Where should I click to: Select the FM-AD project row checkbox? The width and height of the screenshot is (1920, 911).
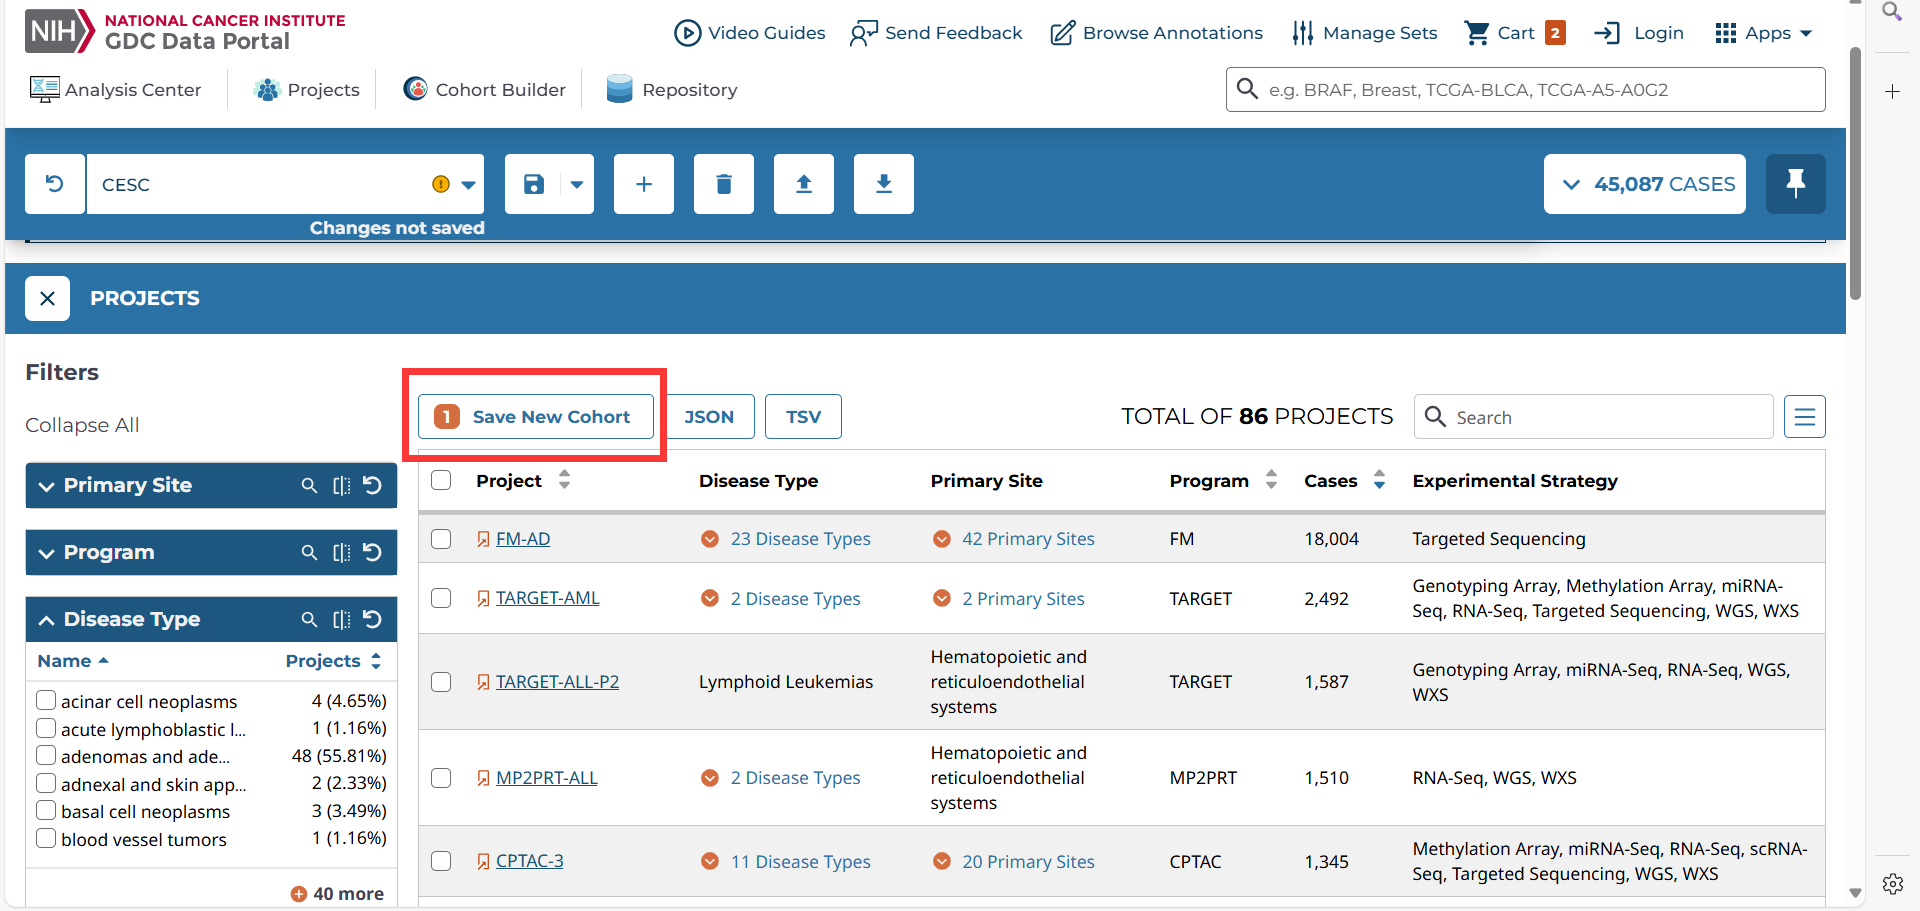click(x=441, y=539)
